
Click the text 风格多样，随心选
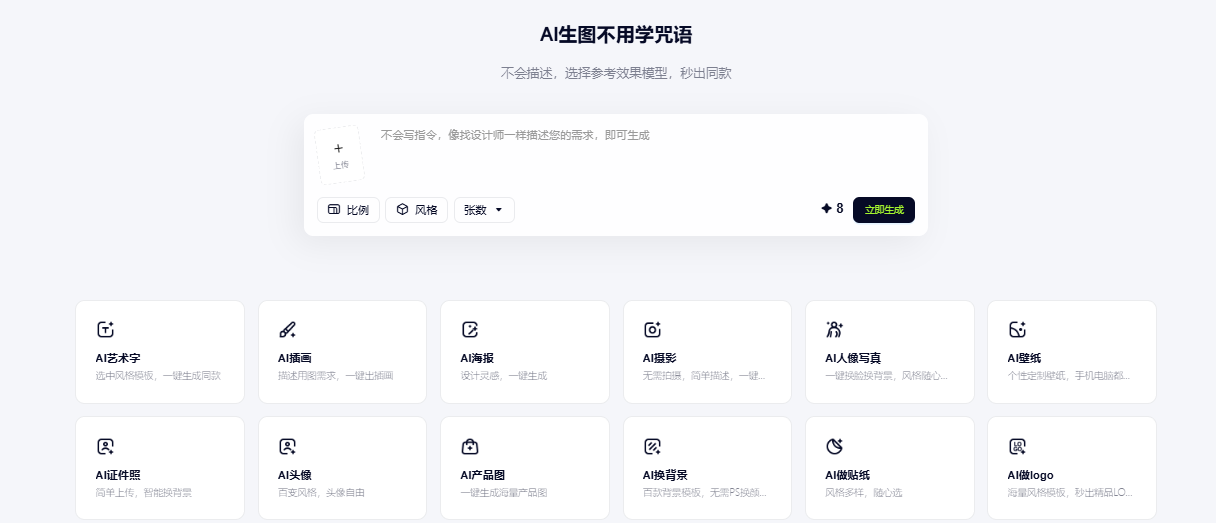tap(863, 493)
